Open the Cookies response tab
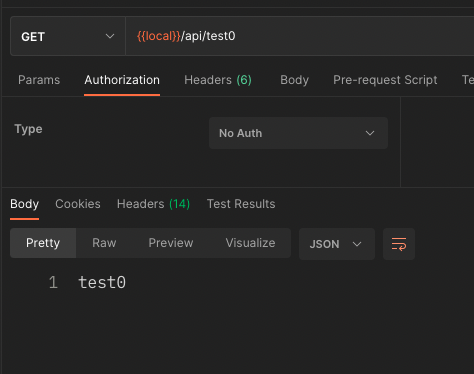Screen dimensions: 474x374 click(x=78, y=204)
